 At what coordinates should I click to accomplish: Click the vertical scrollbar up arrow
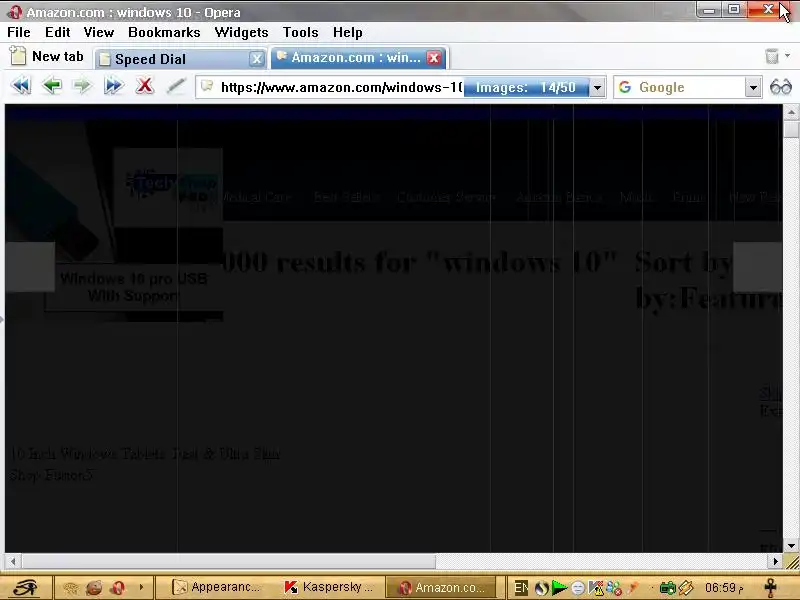tap(791, 112)
